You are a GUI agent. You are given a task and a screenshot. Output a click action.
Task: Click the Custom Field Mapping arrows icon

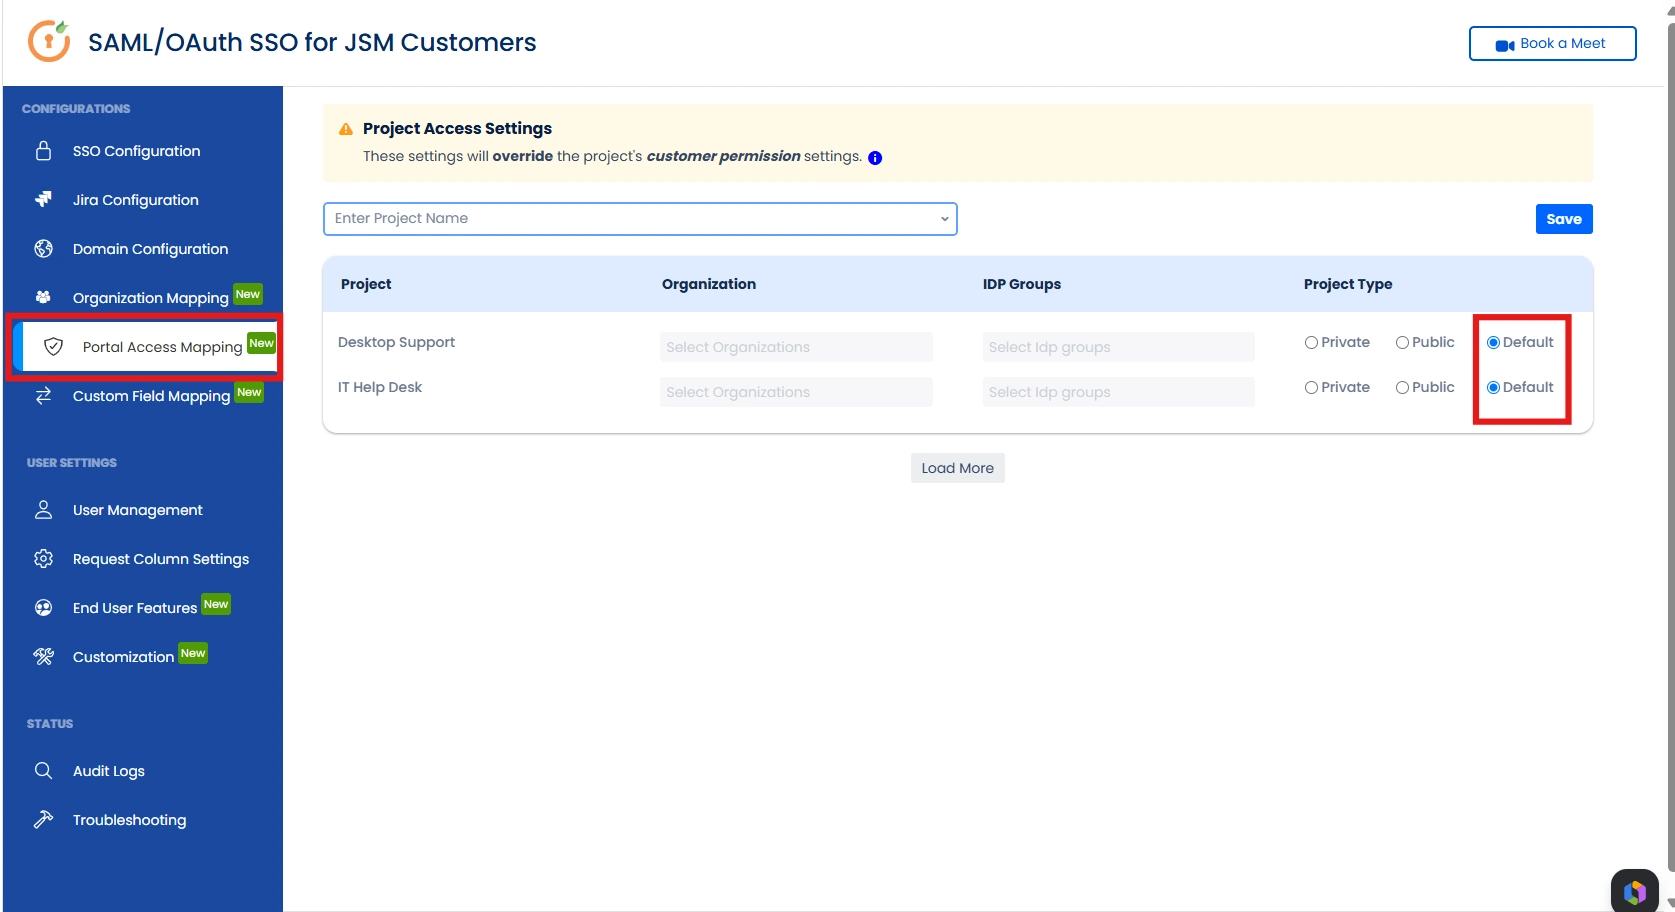click(43, 396)
